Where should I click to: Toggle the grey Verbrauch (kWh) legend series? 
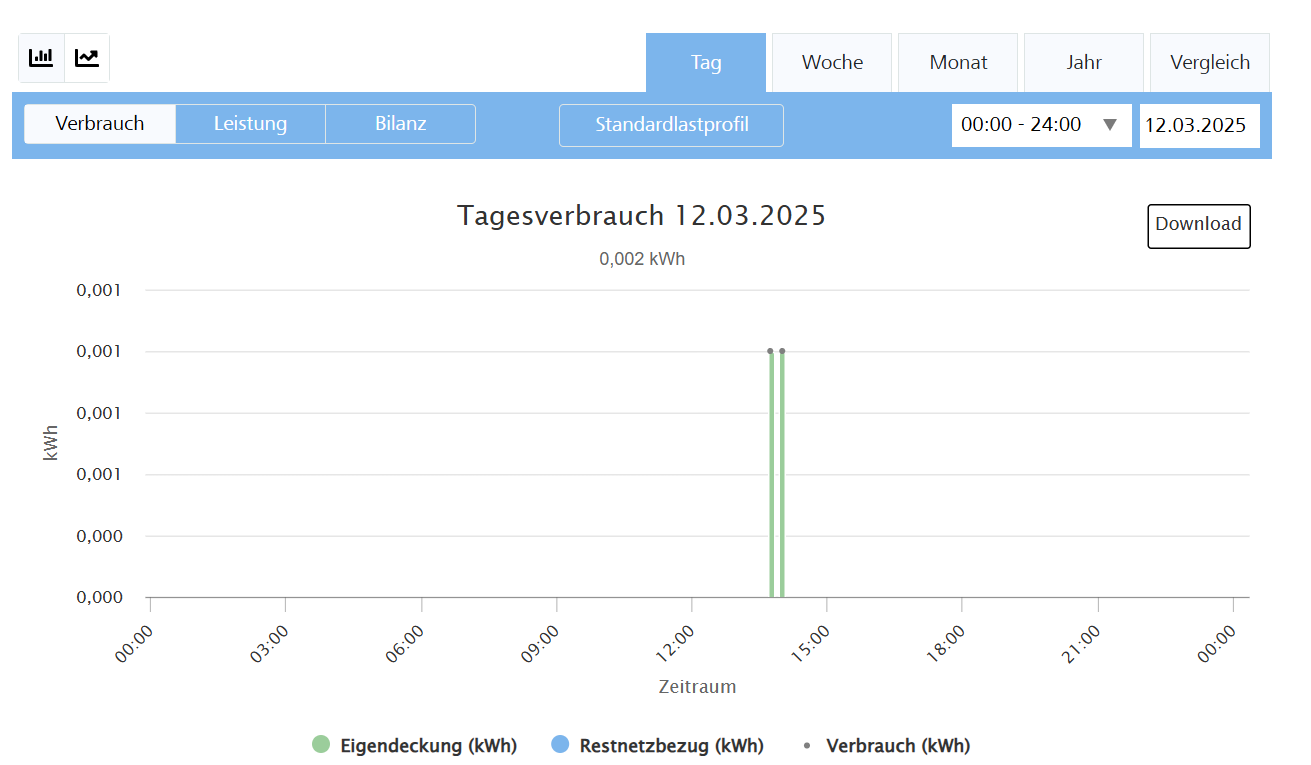click(887, 745)
